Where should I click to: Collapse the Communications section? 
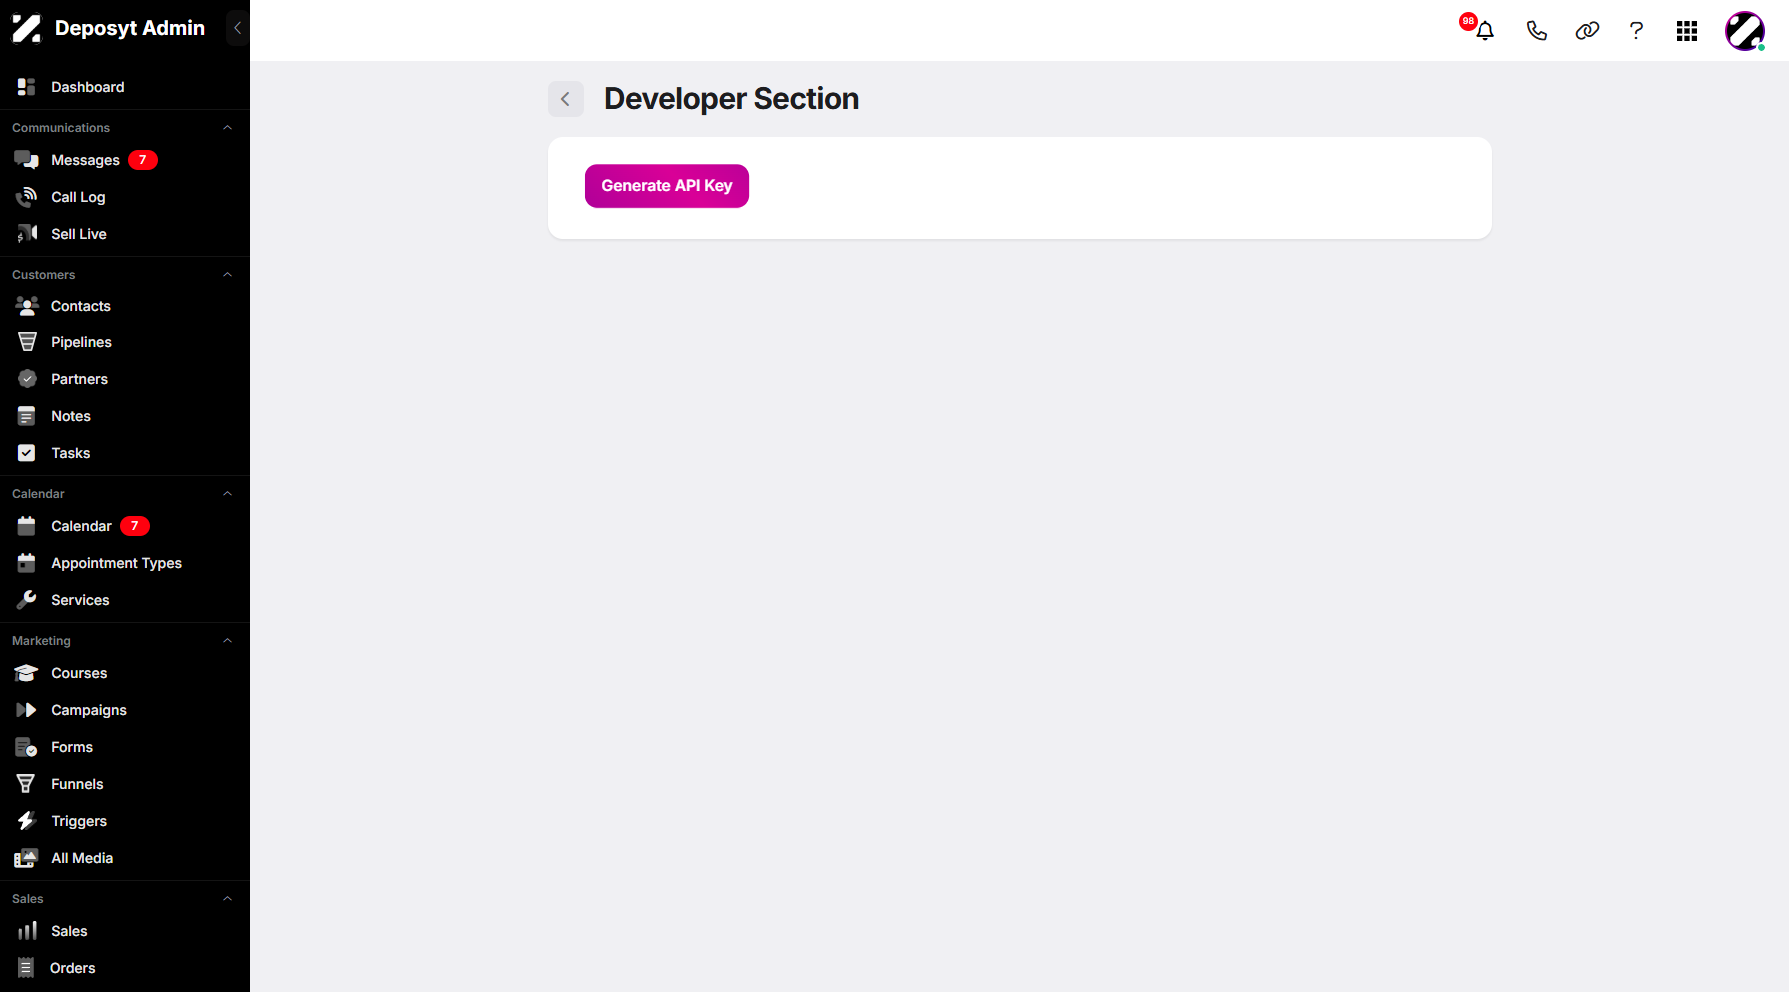(227, 128)
